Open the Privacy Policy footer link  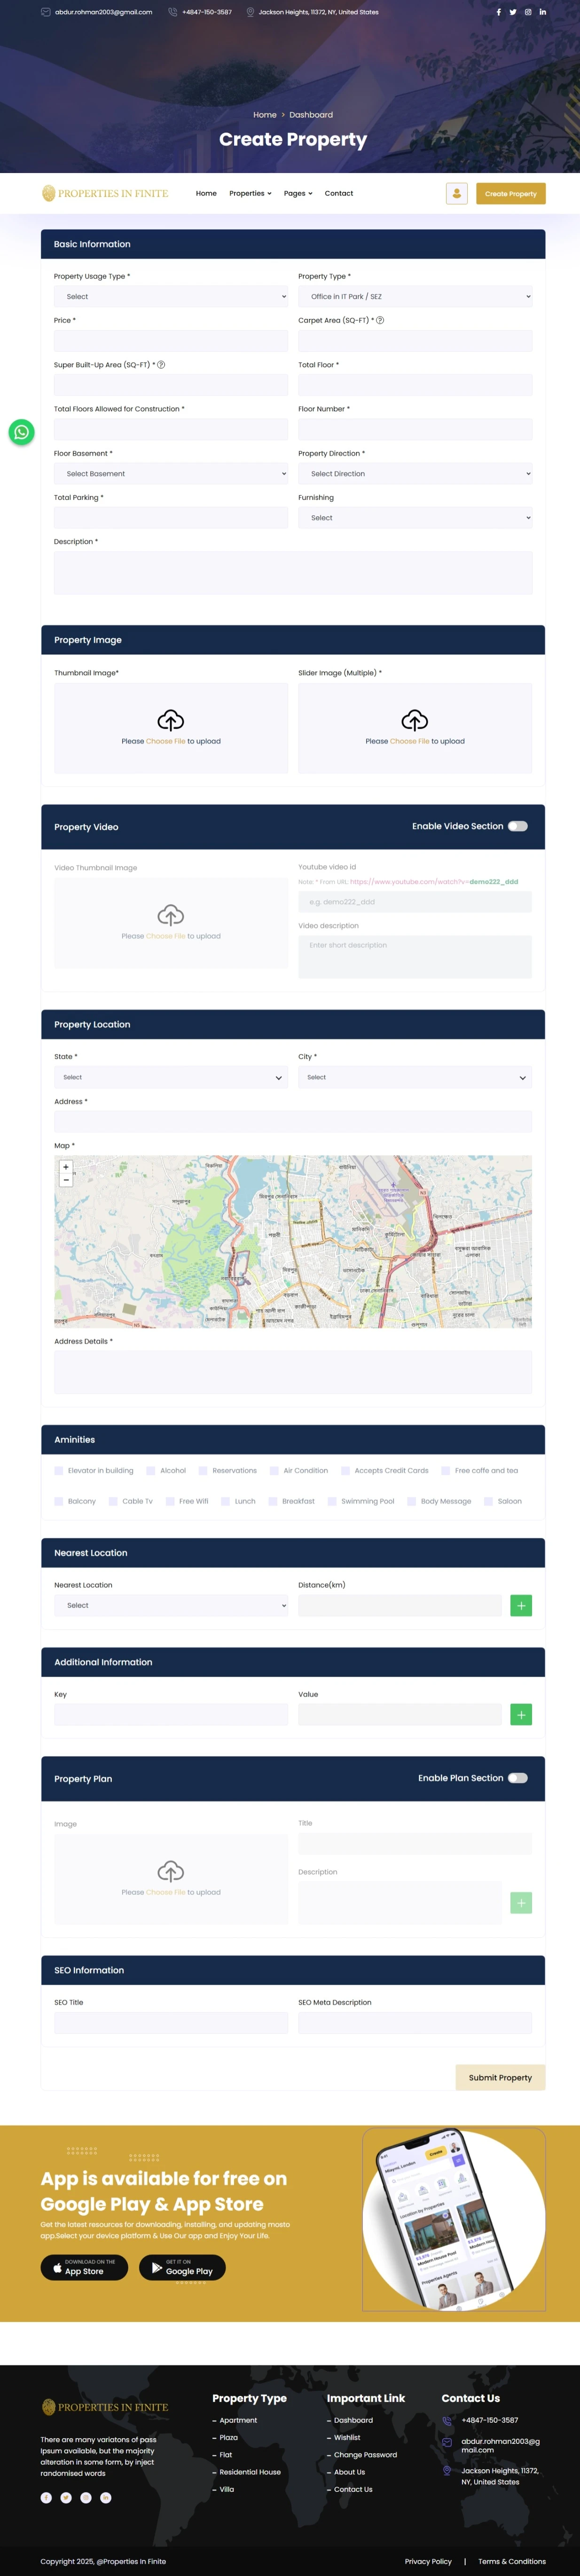[x=428, y=2561]
